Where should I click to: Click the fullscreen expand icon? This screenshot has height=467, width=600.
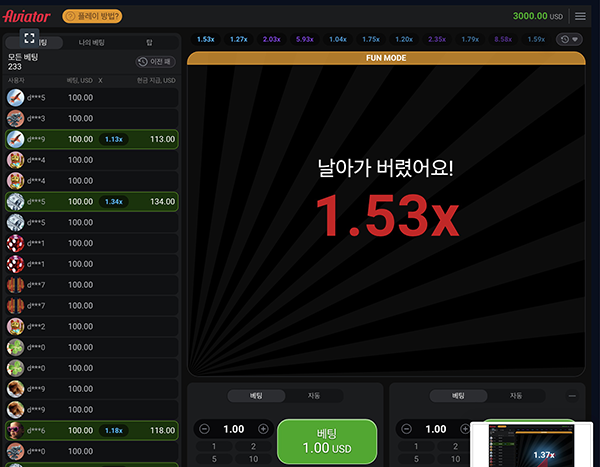[x=30, y=37]
